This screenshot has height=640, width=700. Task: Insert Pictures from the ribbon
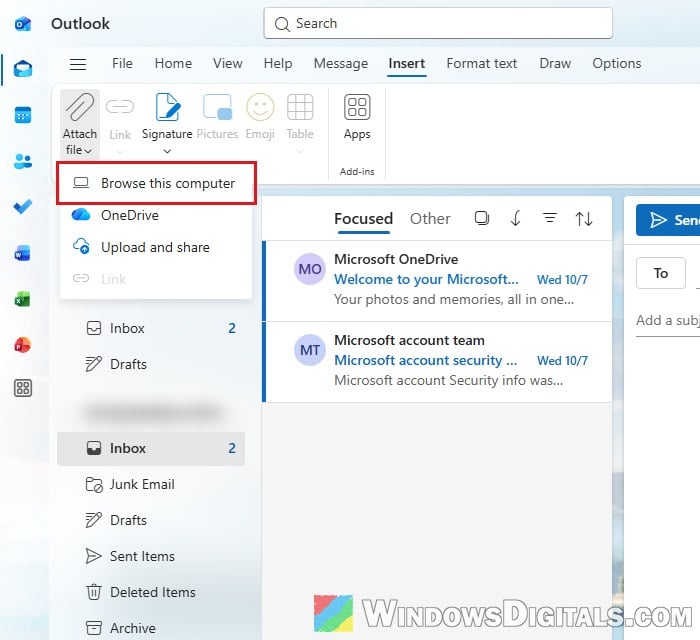[217, 116]
